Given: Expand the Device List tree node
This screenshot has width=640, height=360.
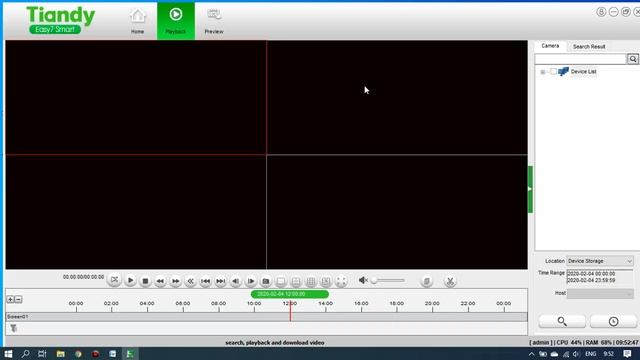Looking at the screenshot, I should 542,72.
